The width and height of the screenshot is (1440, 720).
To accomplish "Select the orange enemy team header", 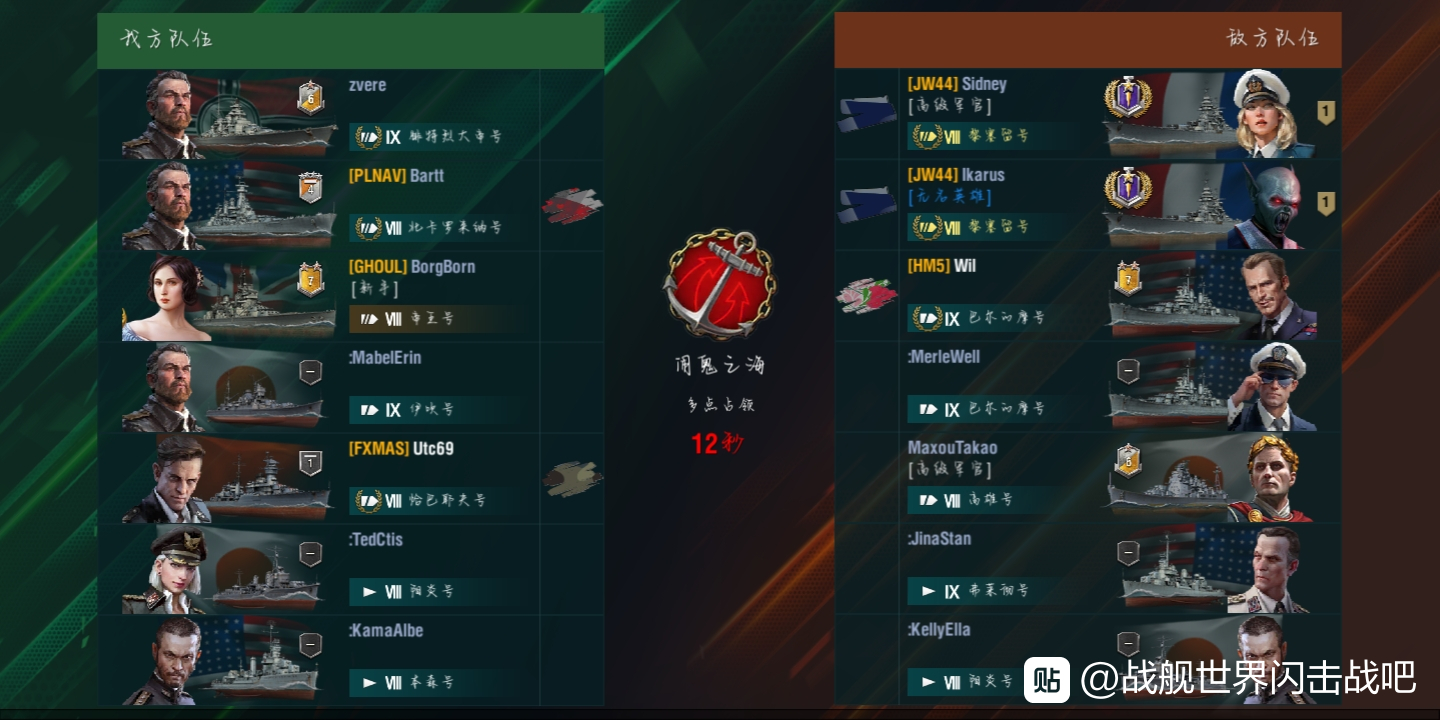I will pos(1088,40).
